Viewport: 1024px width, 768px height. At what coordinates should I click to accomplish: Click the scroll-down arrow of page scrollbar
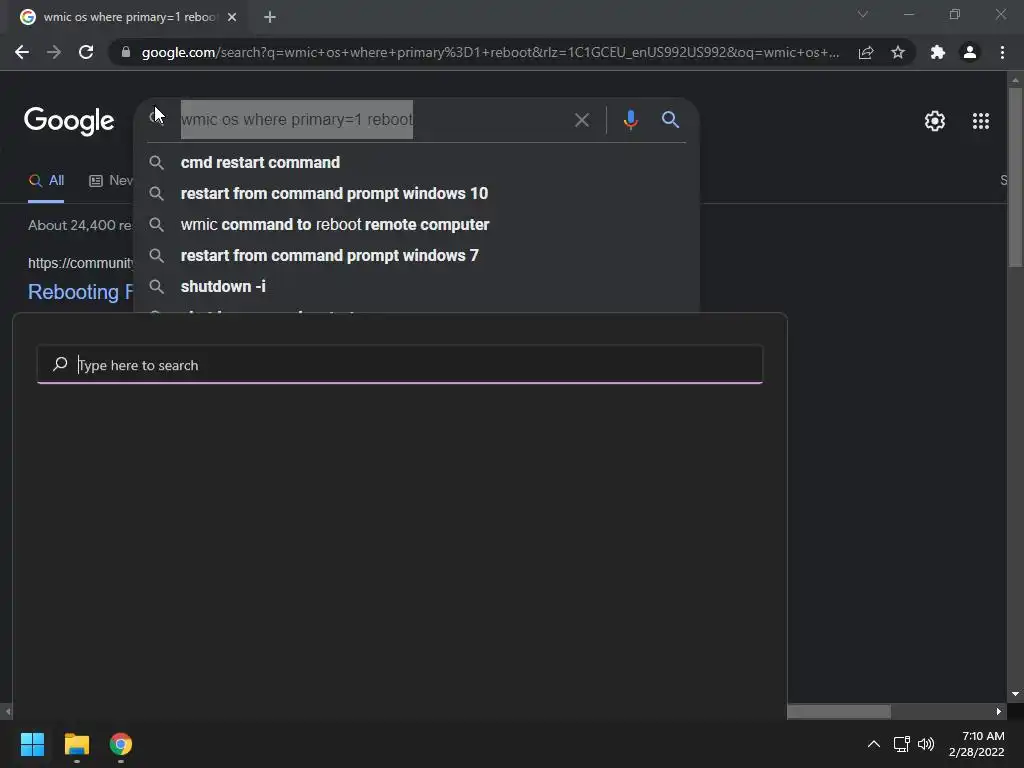pyautogui.click(x=1015, y=694)
